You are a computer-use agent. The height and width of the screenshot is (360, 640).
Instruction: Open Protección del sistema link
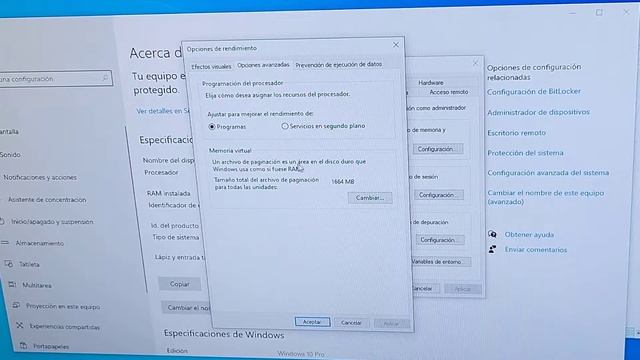[x=525, y=153]
